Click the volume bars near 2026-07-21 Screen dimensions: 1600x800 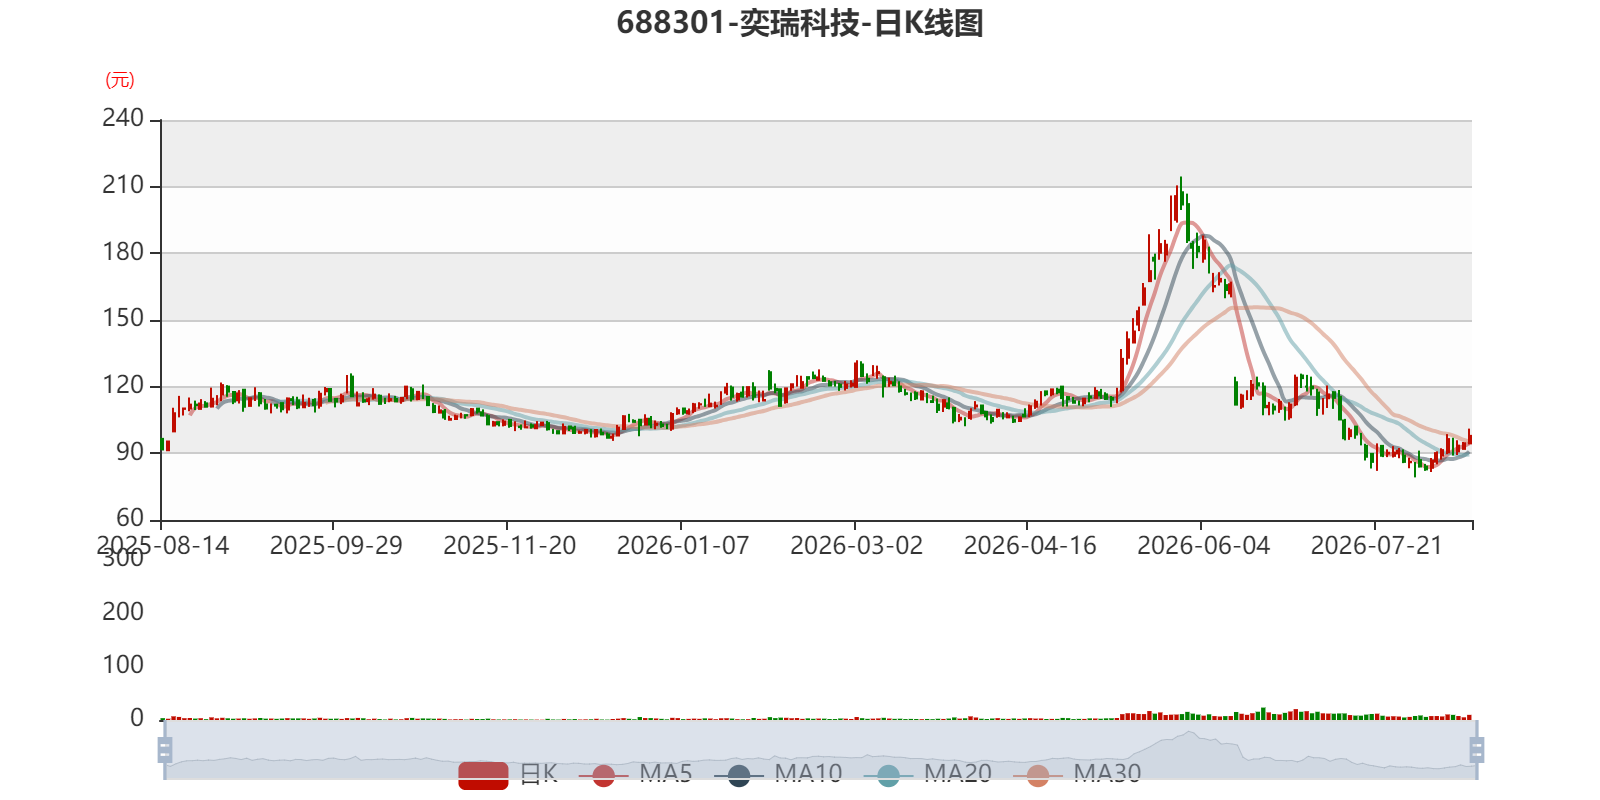[x=1375, y=716]
